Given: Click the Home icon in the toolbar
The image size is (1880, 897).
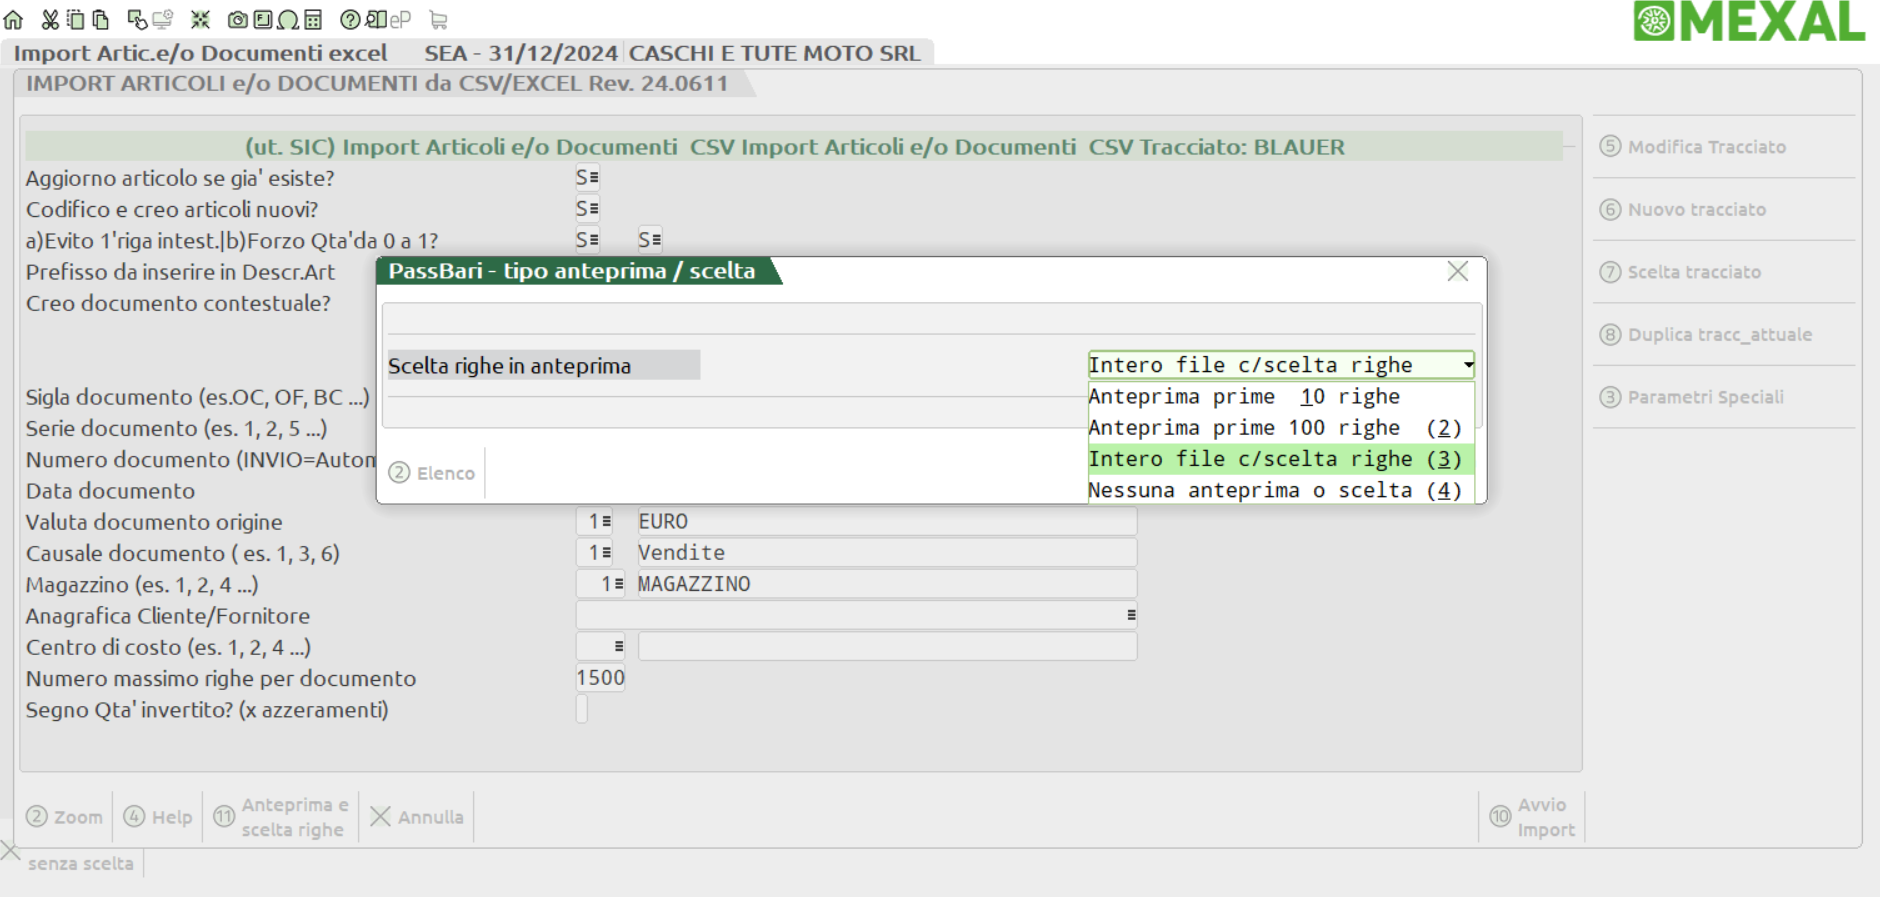Looking at the screenshot, I should click(x=13, y=19).
